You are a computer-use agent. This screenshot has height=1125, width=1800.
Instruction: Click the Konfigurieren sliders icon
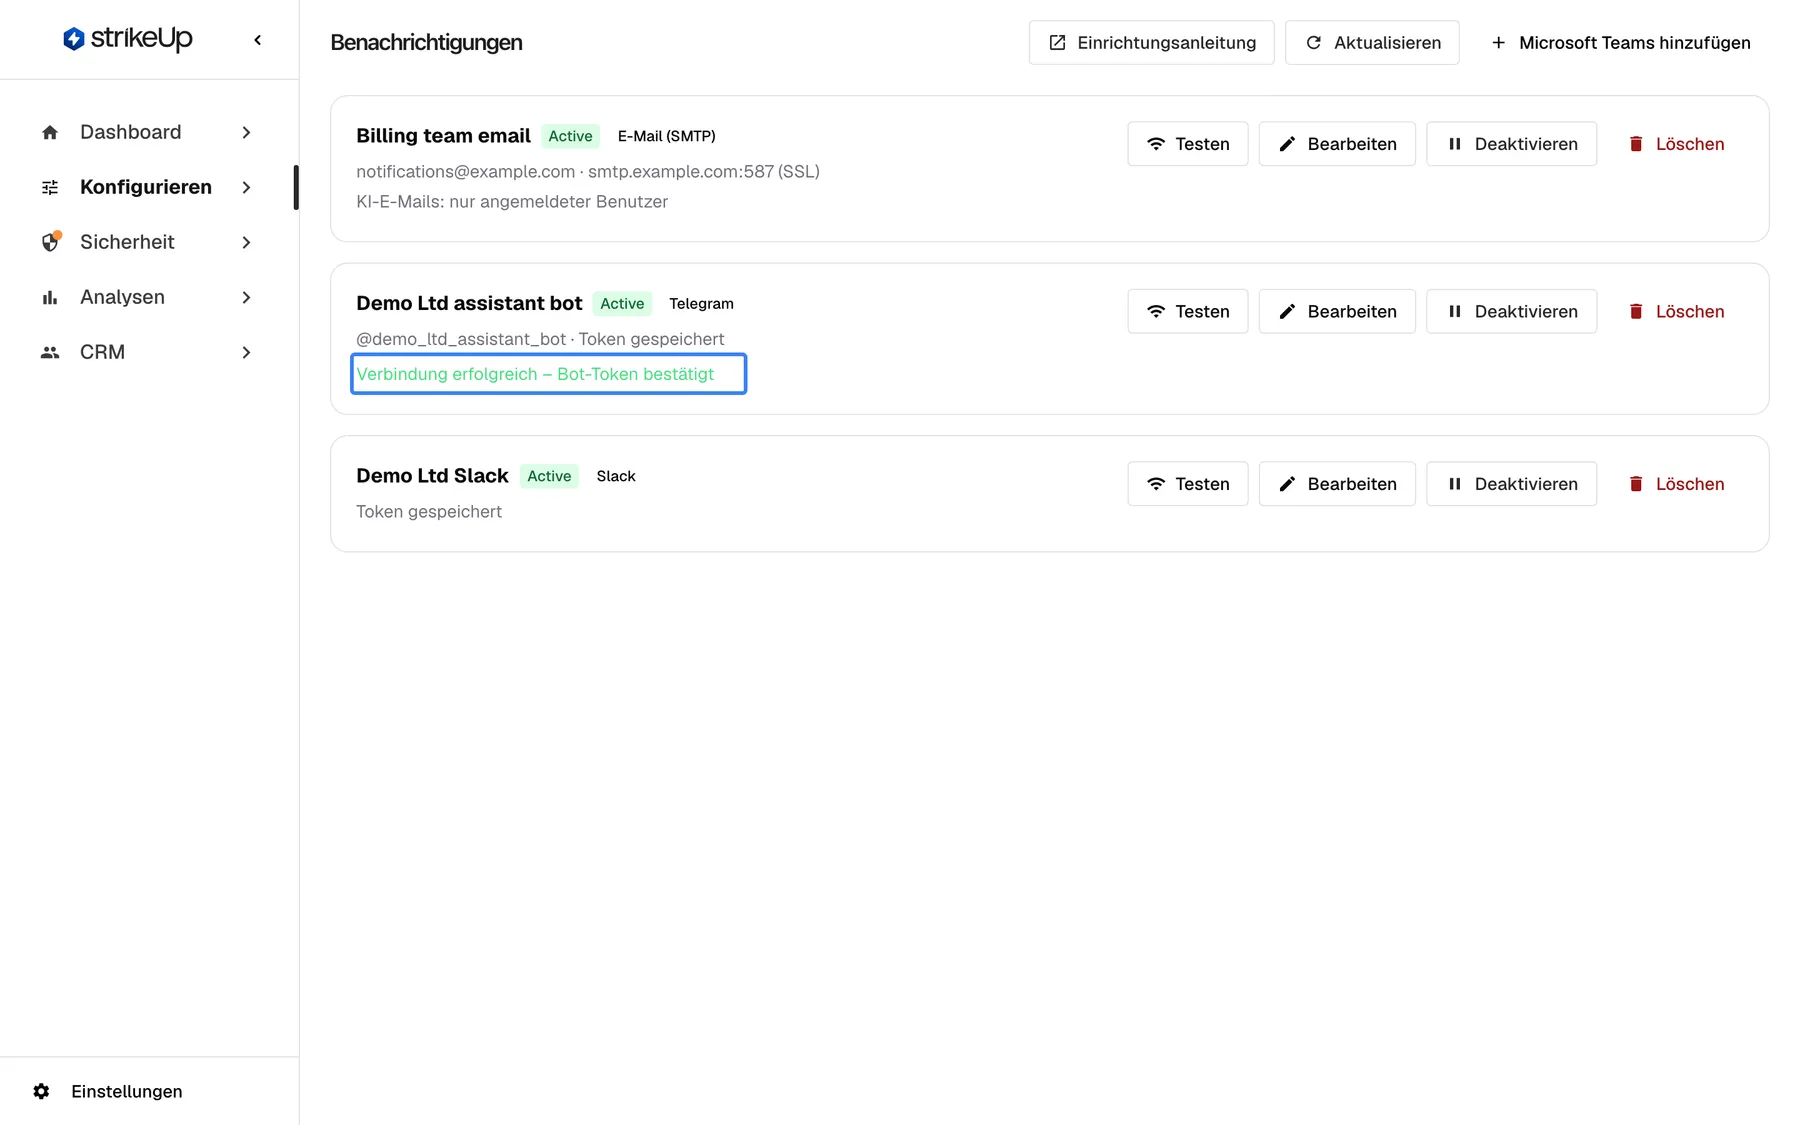coord(50,187)
